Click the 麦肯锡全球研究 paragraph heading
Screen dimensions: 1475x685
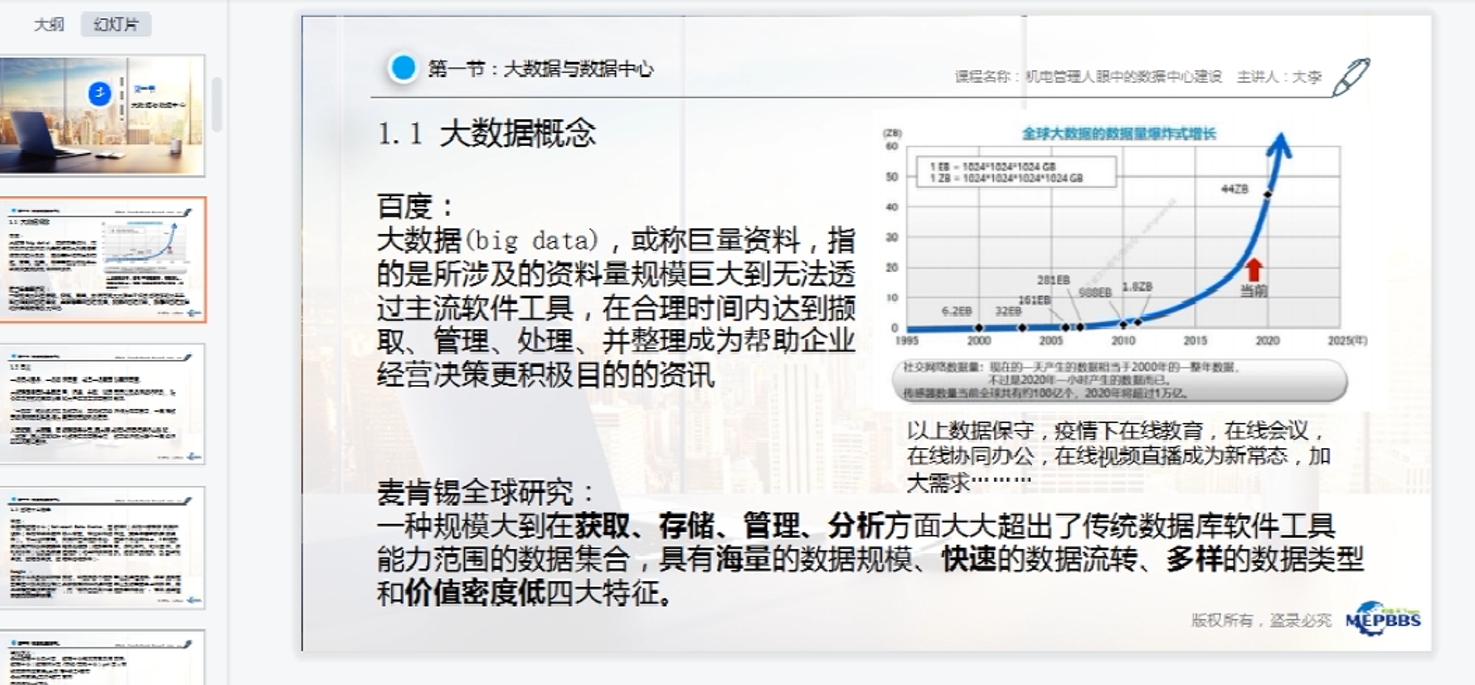pyautogui.click(x=486, y=492)
